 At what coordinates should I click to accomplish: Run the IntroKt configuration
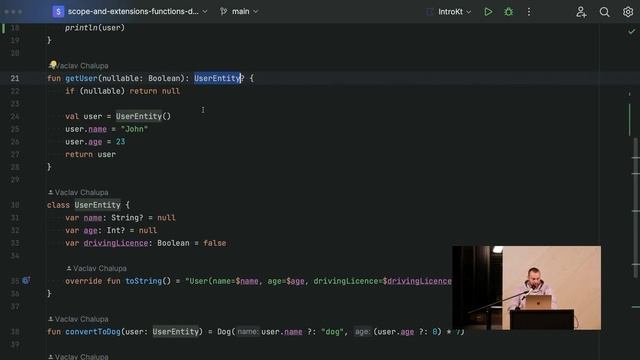point(488,12)
